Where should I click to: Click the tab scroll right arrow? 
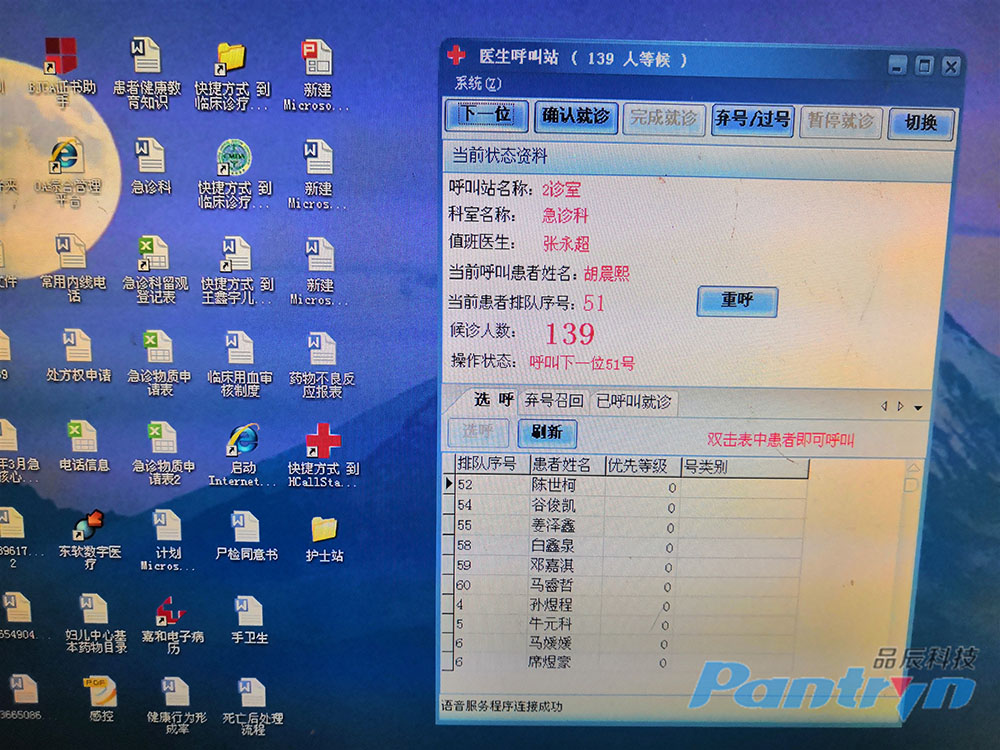coord(901,406)
